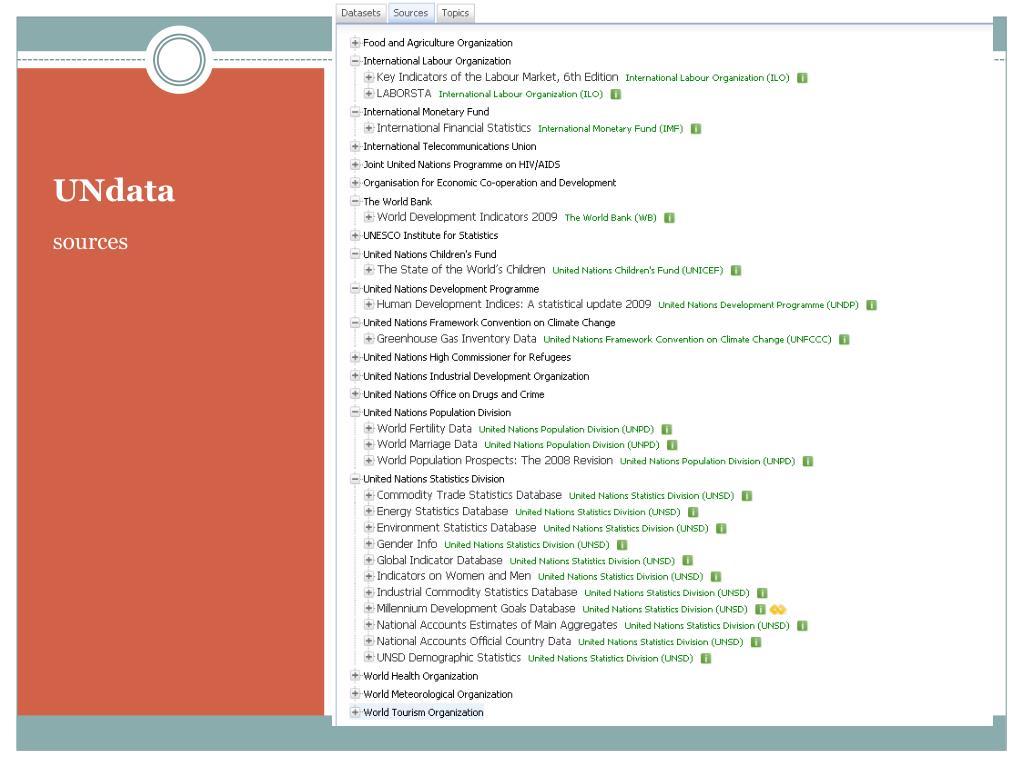This screenshot has height=768, width=1024.
Task: Open Greenhouse Gas Inventory Data dataset
Action: pos(456,339)
